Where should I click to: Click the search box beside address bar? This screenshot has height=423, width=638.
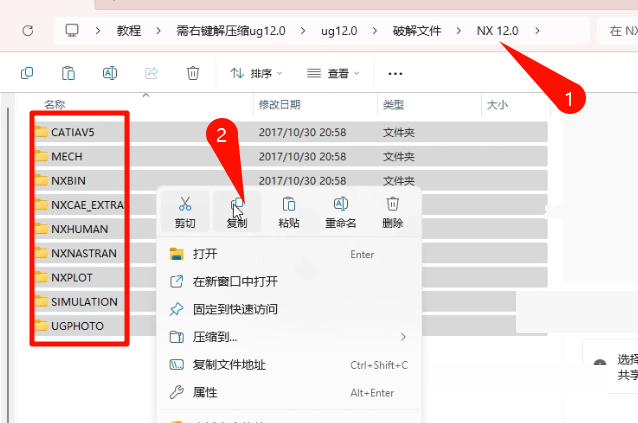[x=618, y=31]
